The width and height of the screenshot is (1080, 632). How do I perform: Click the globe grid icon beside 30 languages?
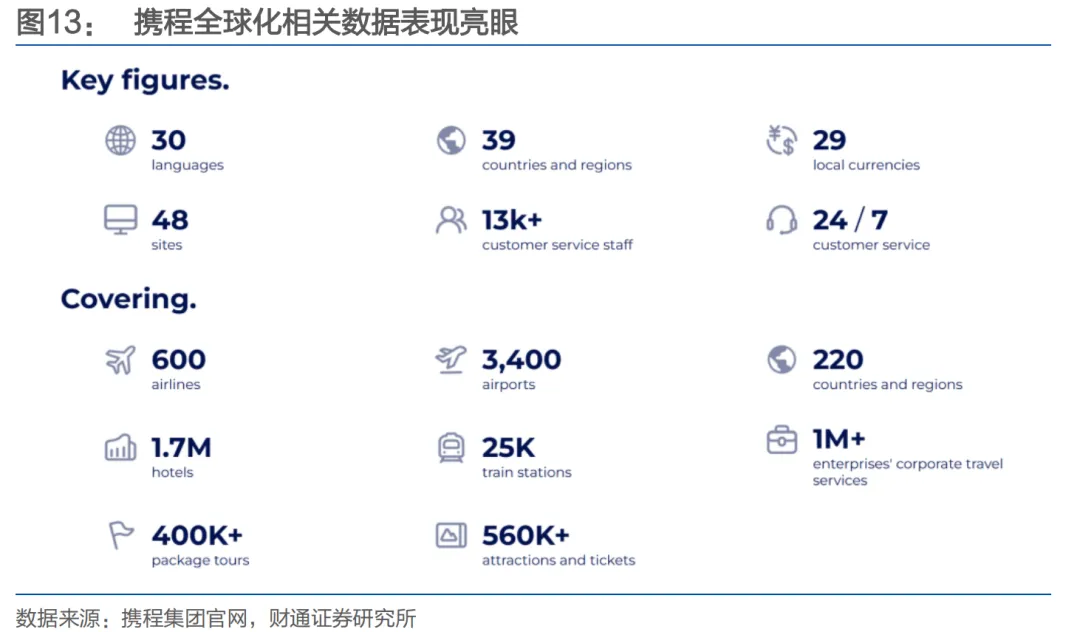point(120,140)
